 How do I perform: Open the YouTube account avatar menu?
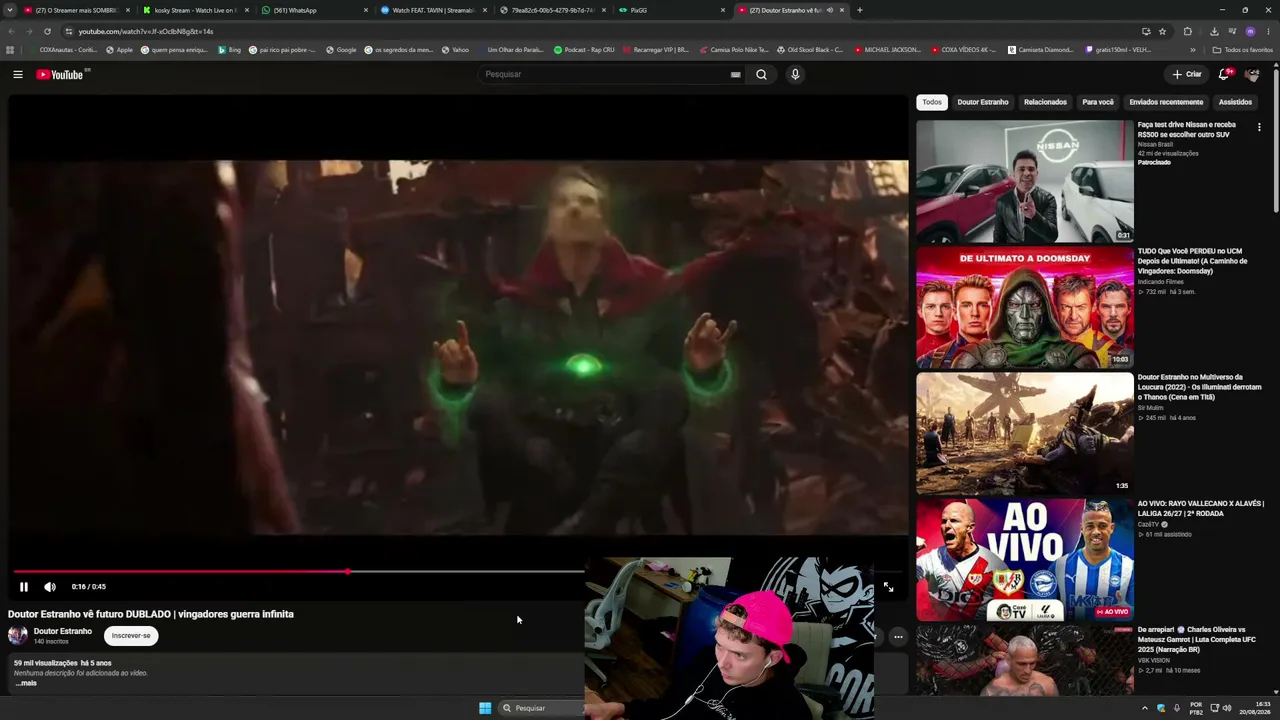[1252, 74]
